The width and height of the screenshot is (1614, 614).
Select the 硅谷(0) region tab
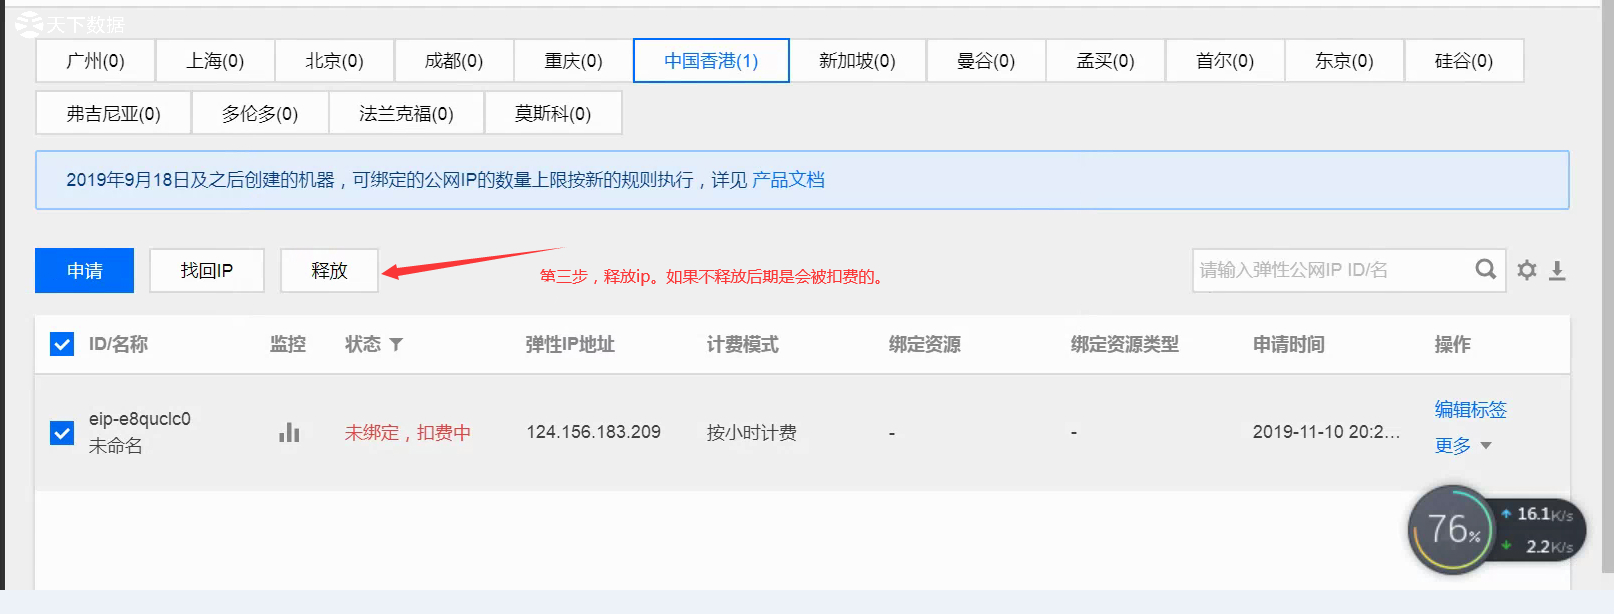click(1463, 61)
